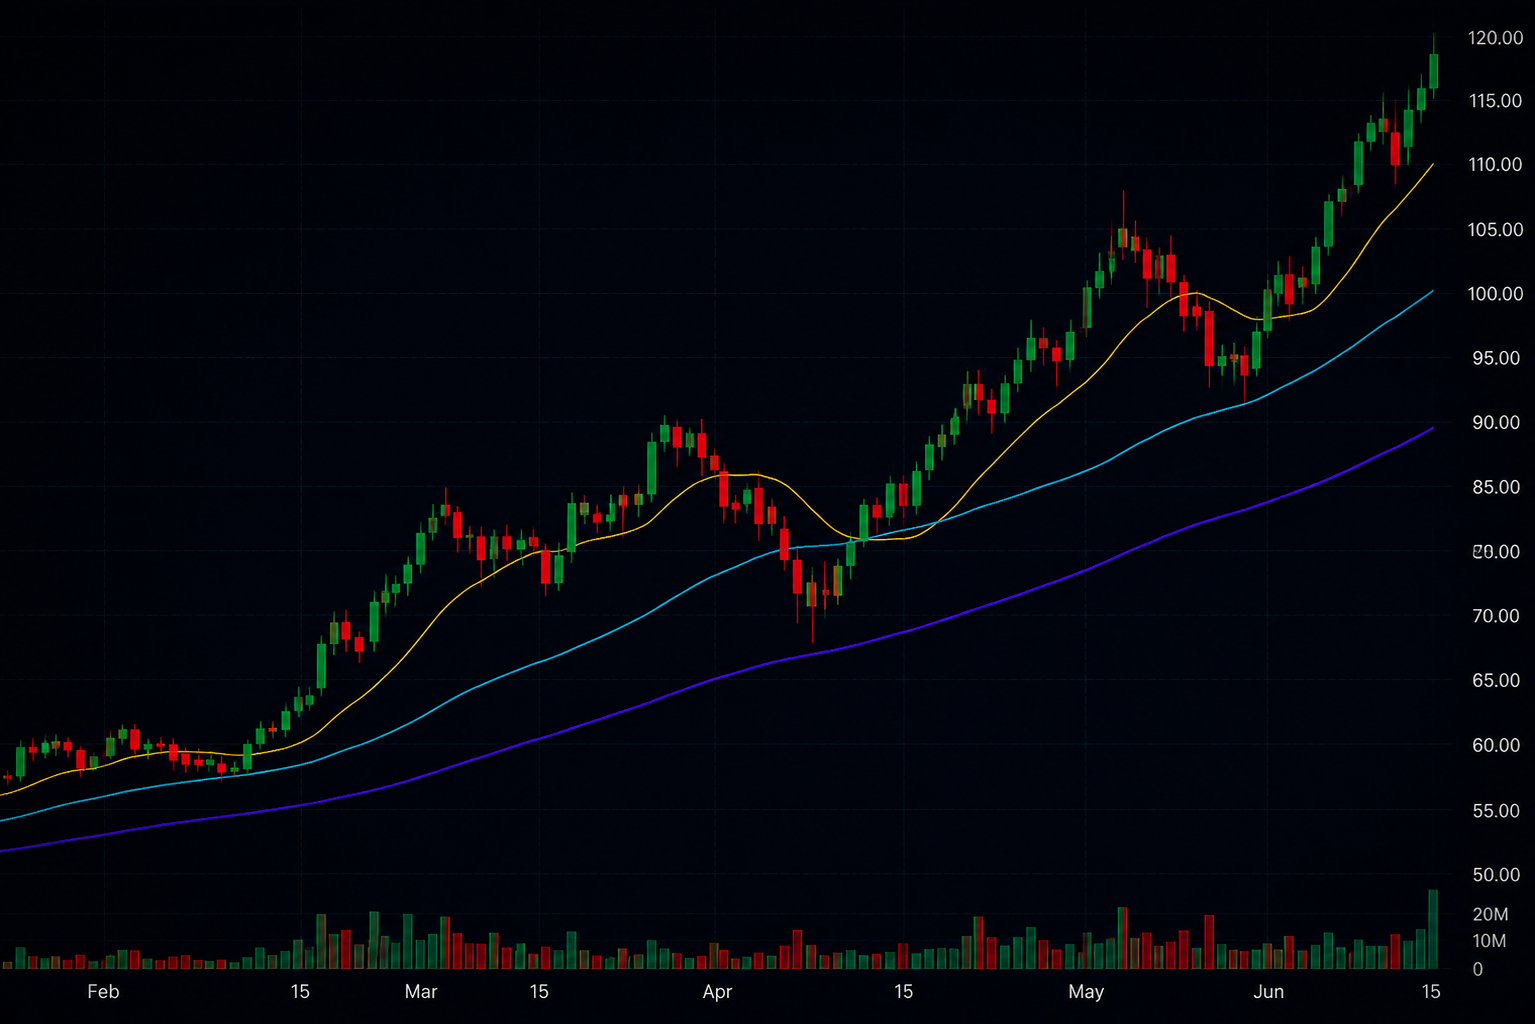Screen dimensions: 1535x1024
Task: Select the 85.00 price axis label
Action: pos(1496,487)
